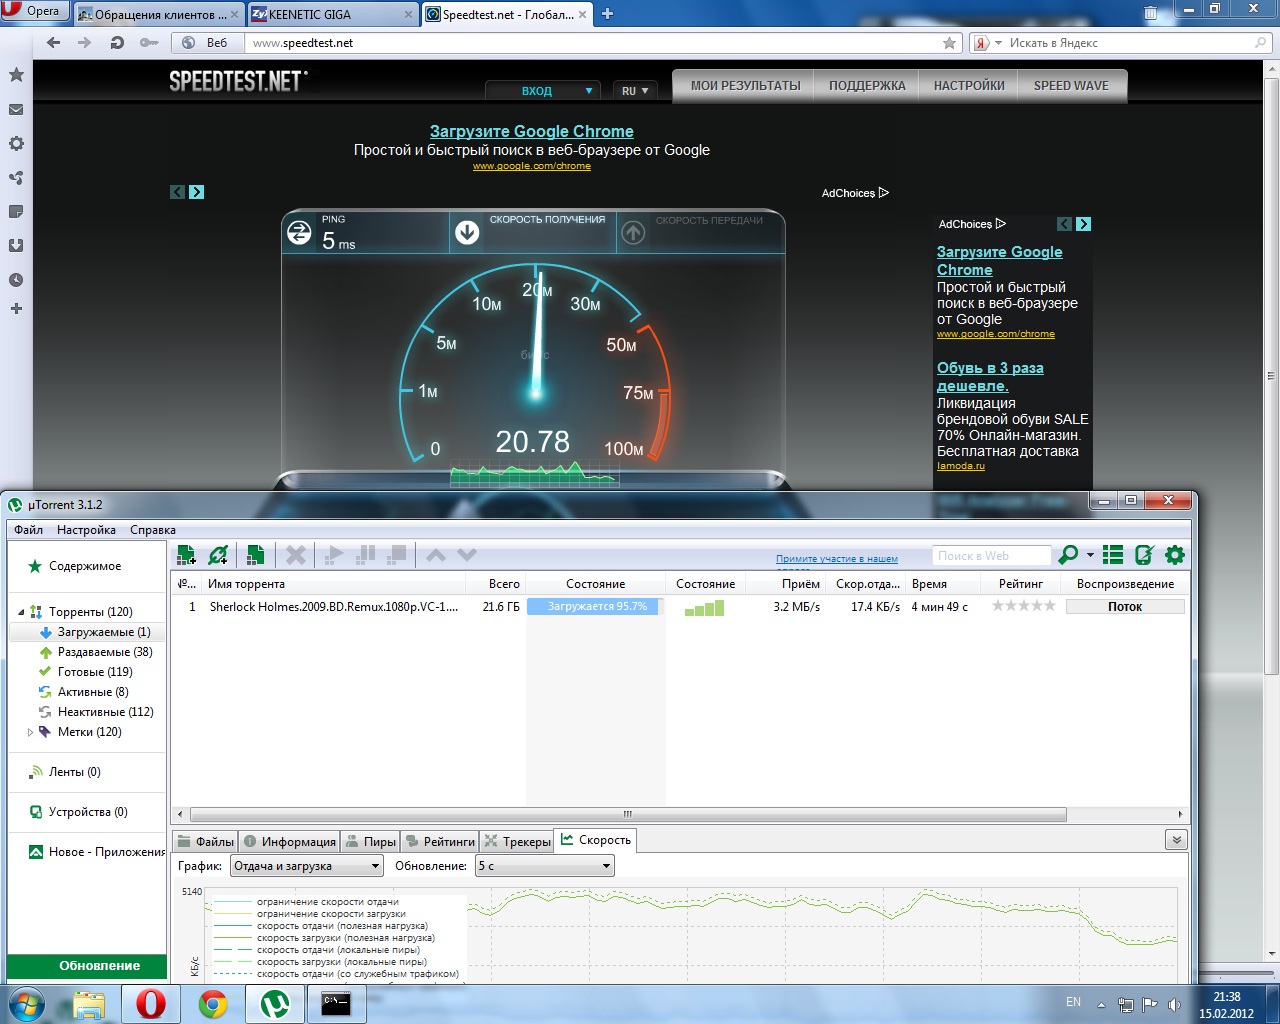Open Opera mail panel icon

pos(16,109)
